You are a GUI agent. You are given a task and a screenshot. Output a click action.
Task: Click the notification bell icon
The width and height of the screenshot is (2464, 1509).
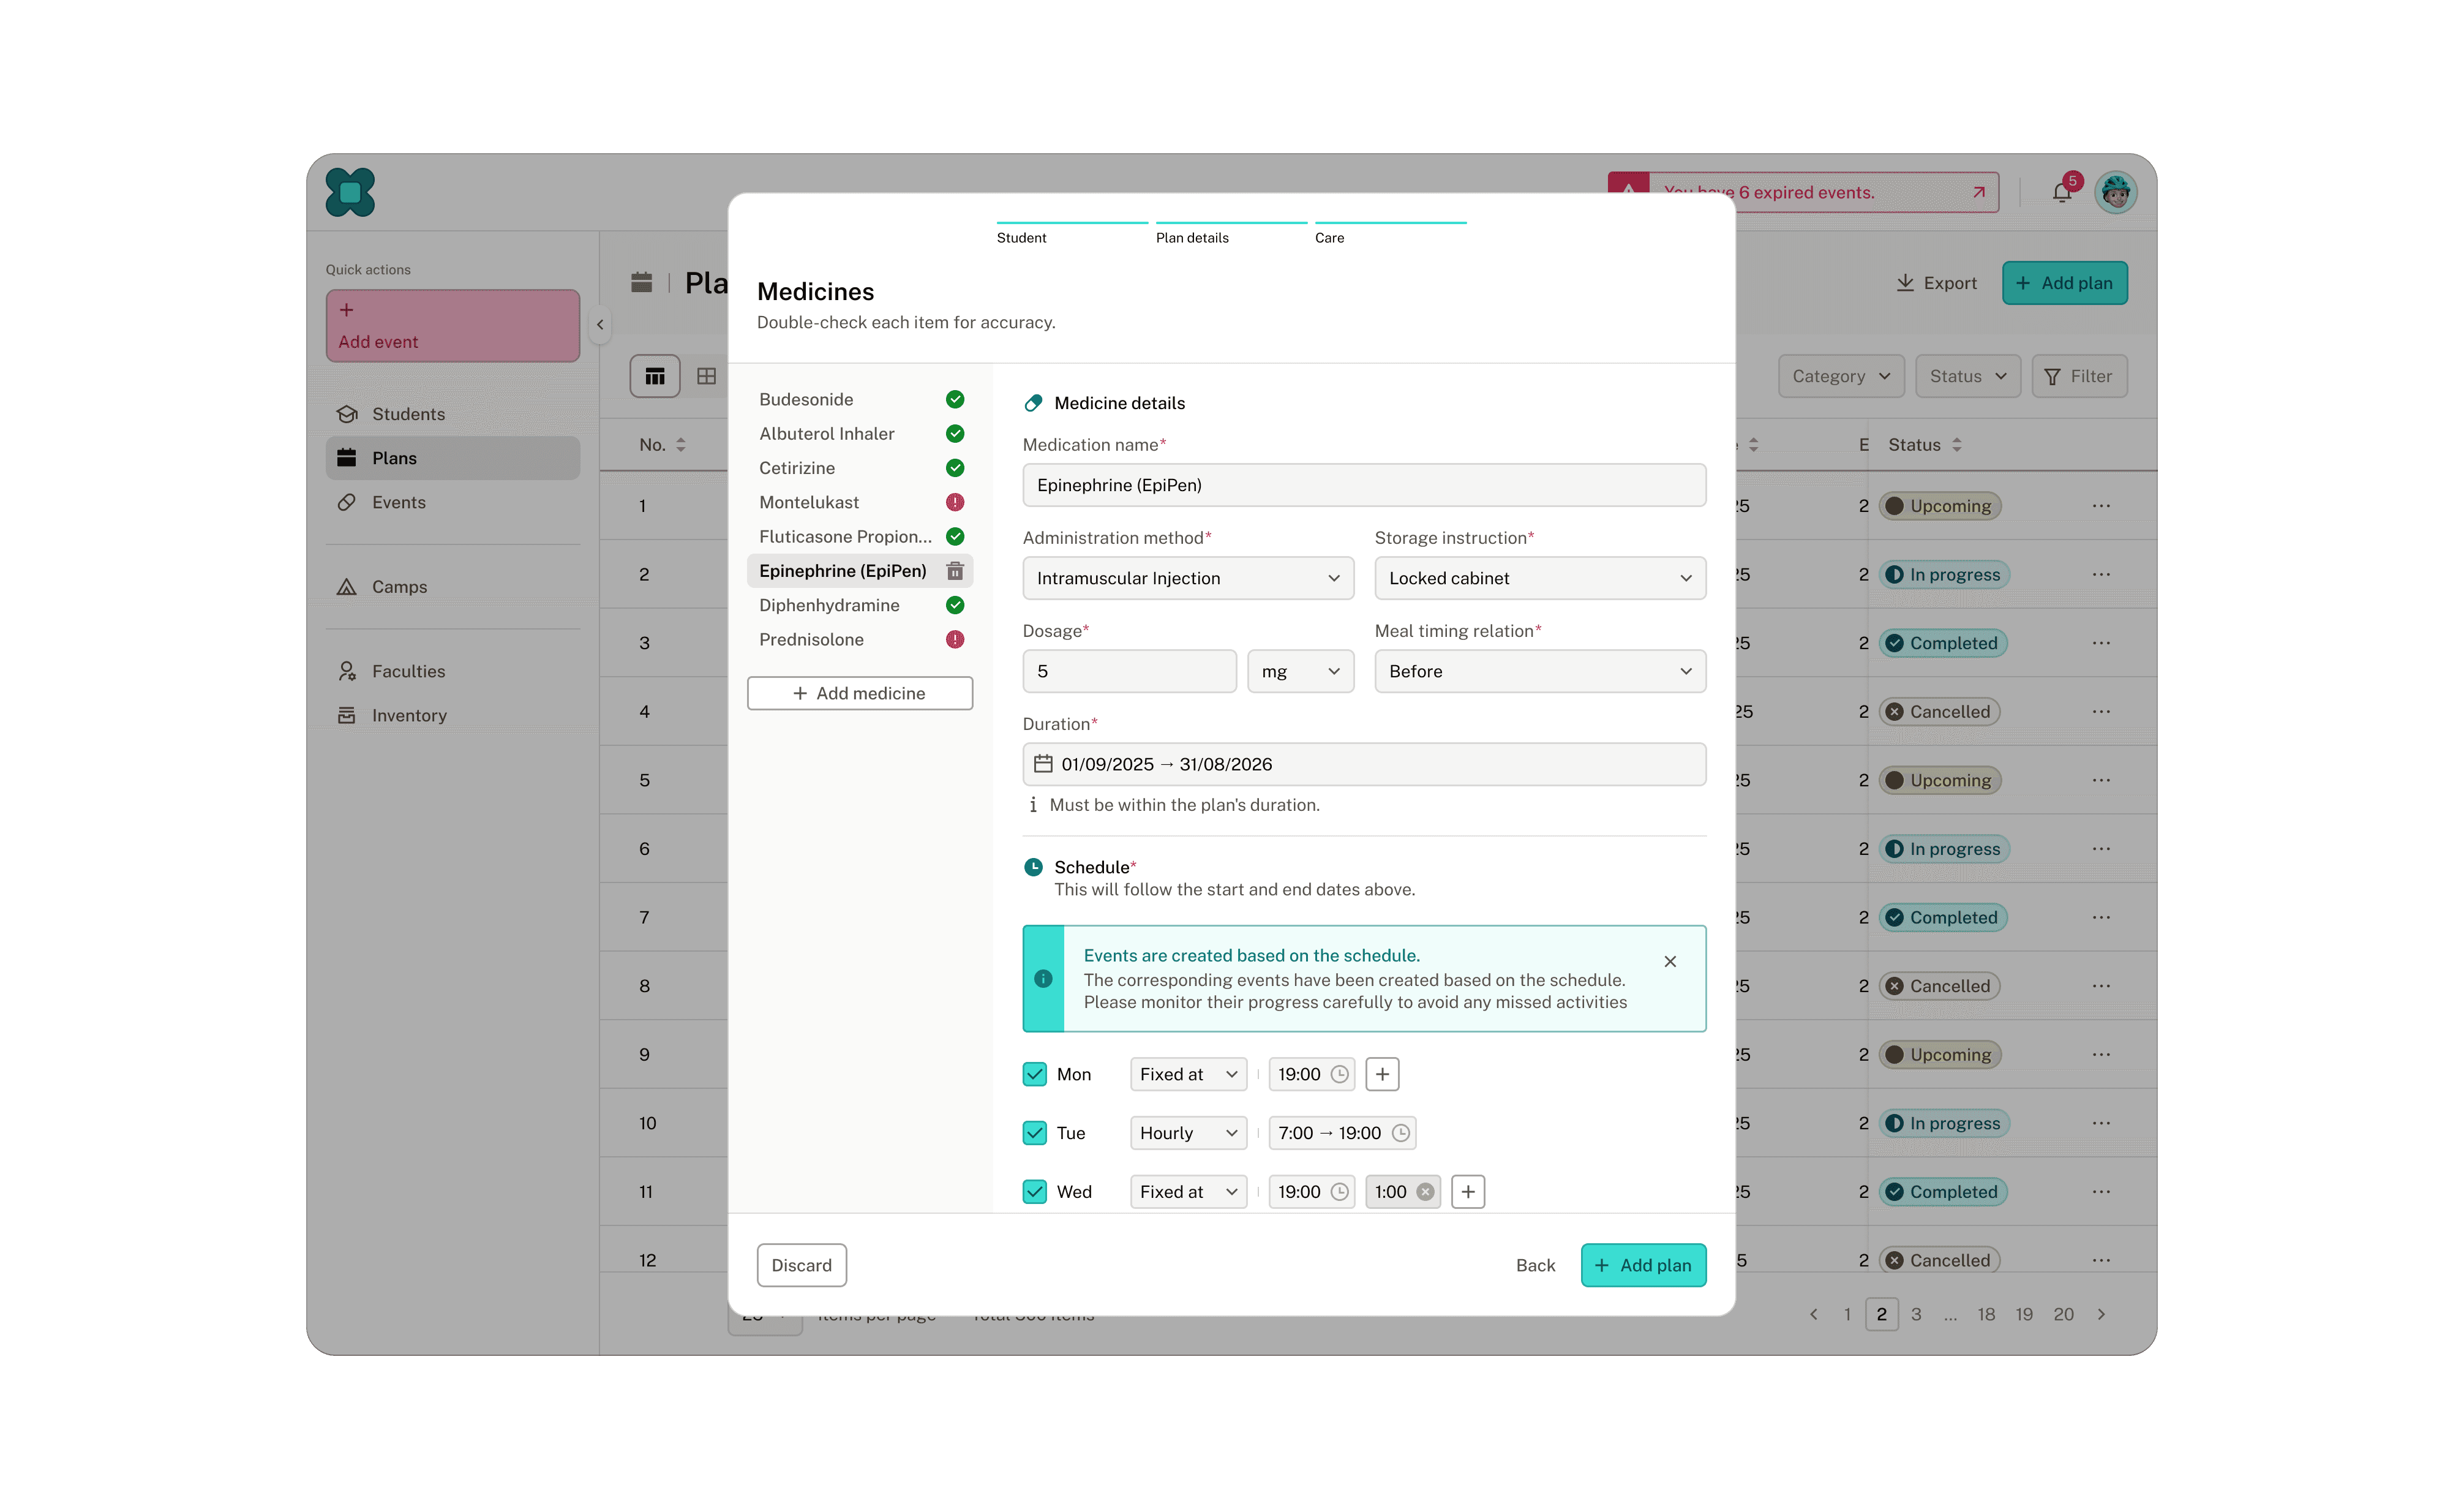click(x=2061, y=192)
